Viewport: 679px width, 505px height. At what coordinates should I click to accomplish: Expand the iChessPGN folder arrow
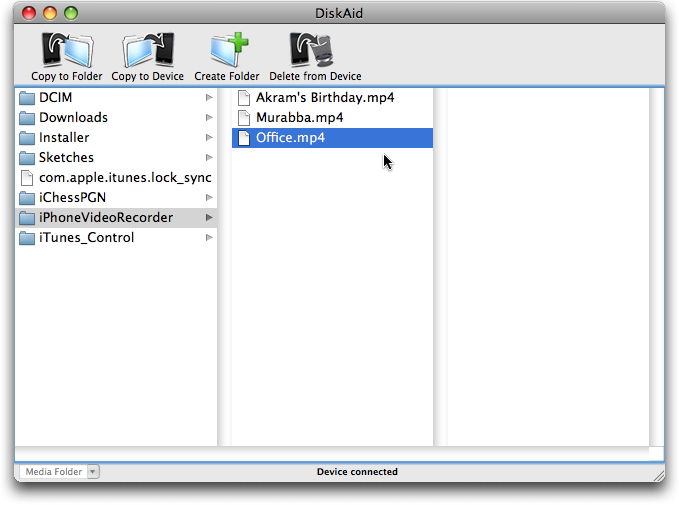(x=209, y=197)
